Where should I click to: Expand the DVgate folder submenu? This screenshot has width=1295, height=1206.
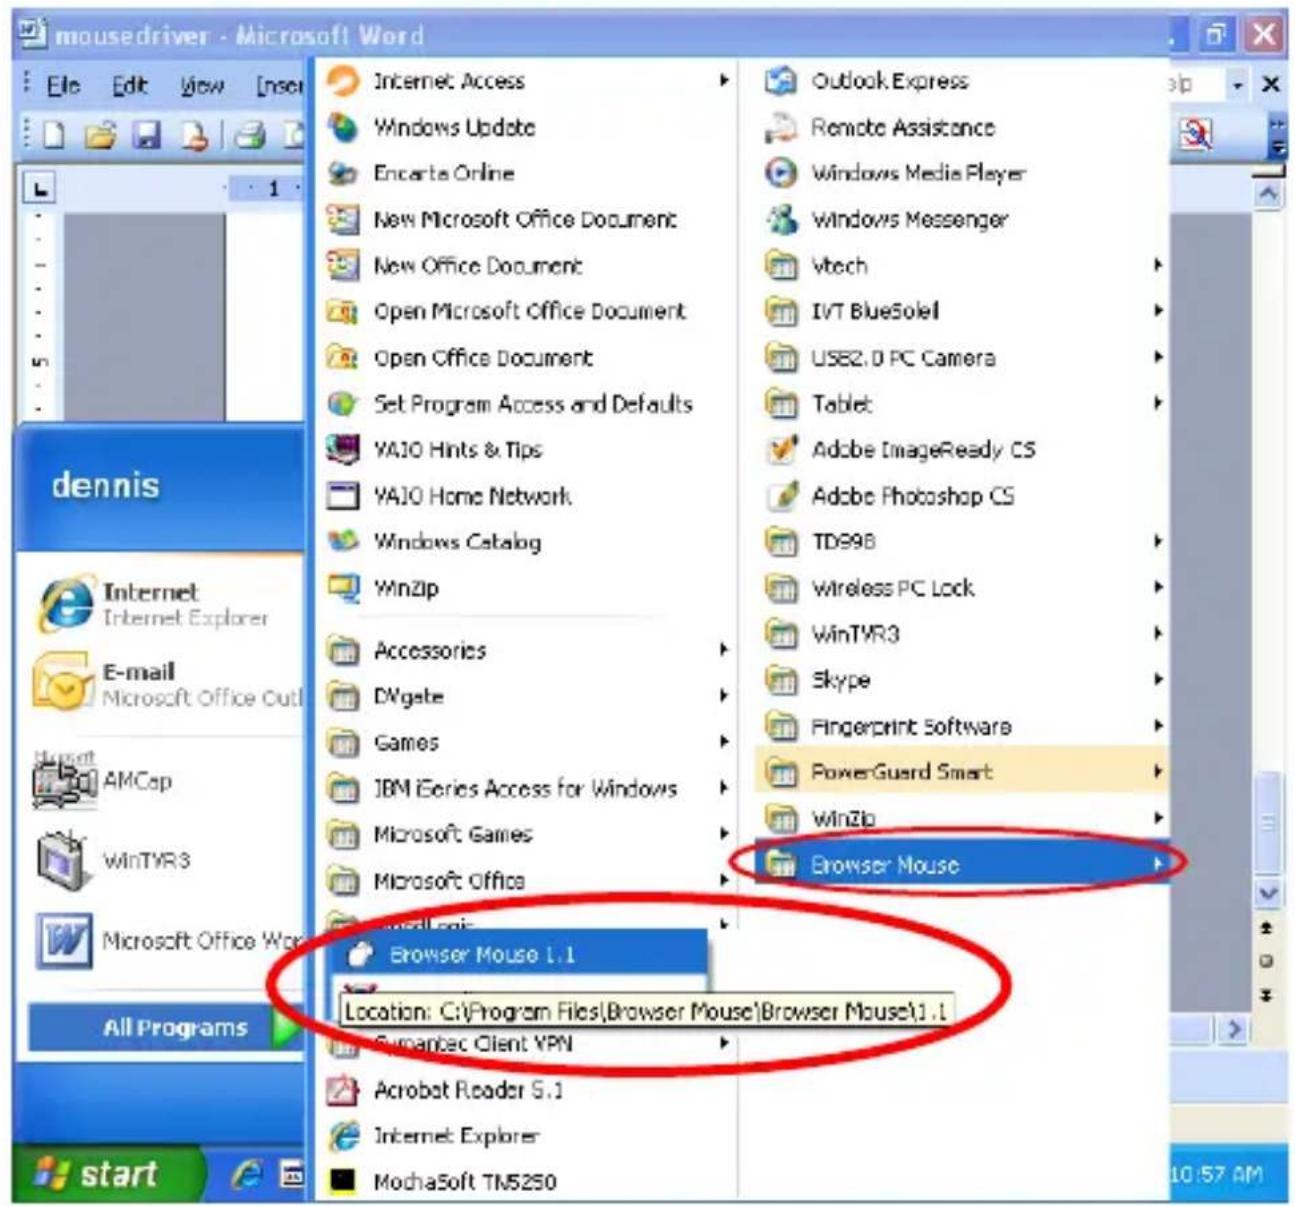527,696
